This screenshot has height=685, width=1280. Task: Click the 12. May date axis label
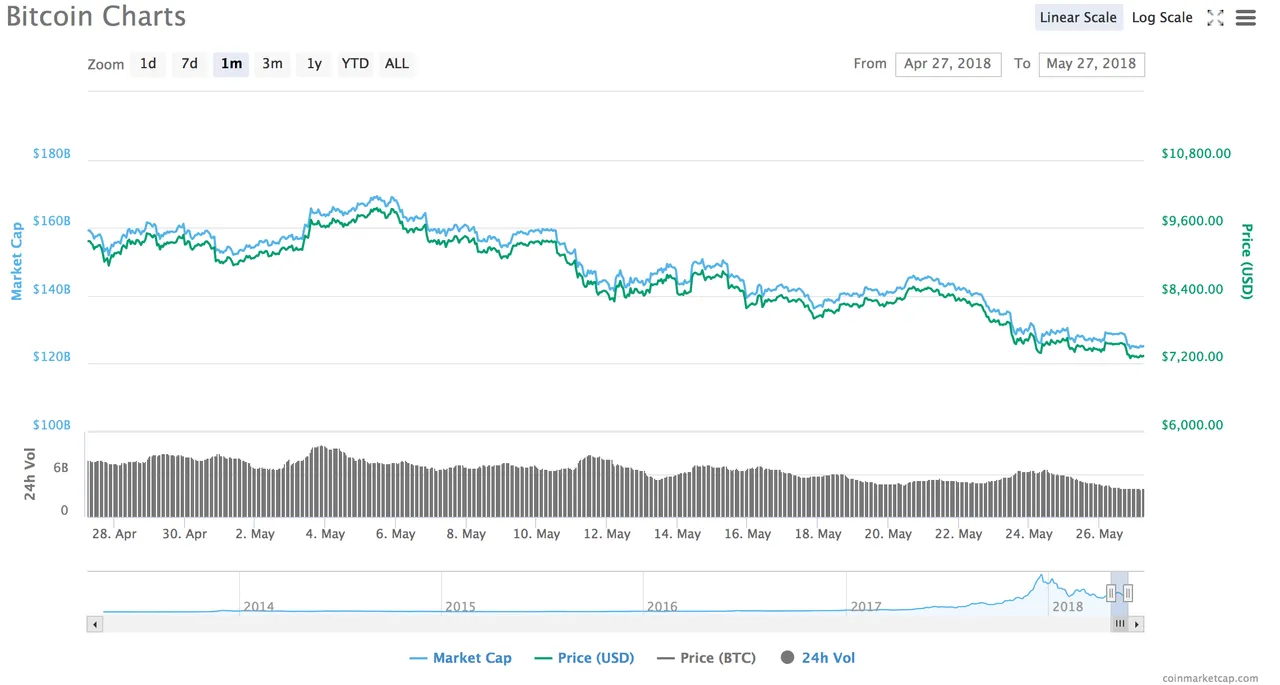coord(607,534)
